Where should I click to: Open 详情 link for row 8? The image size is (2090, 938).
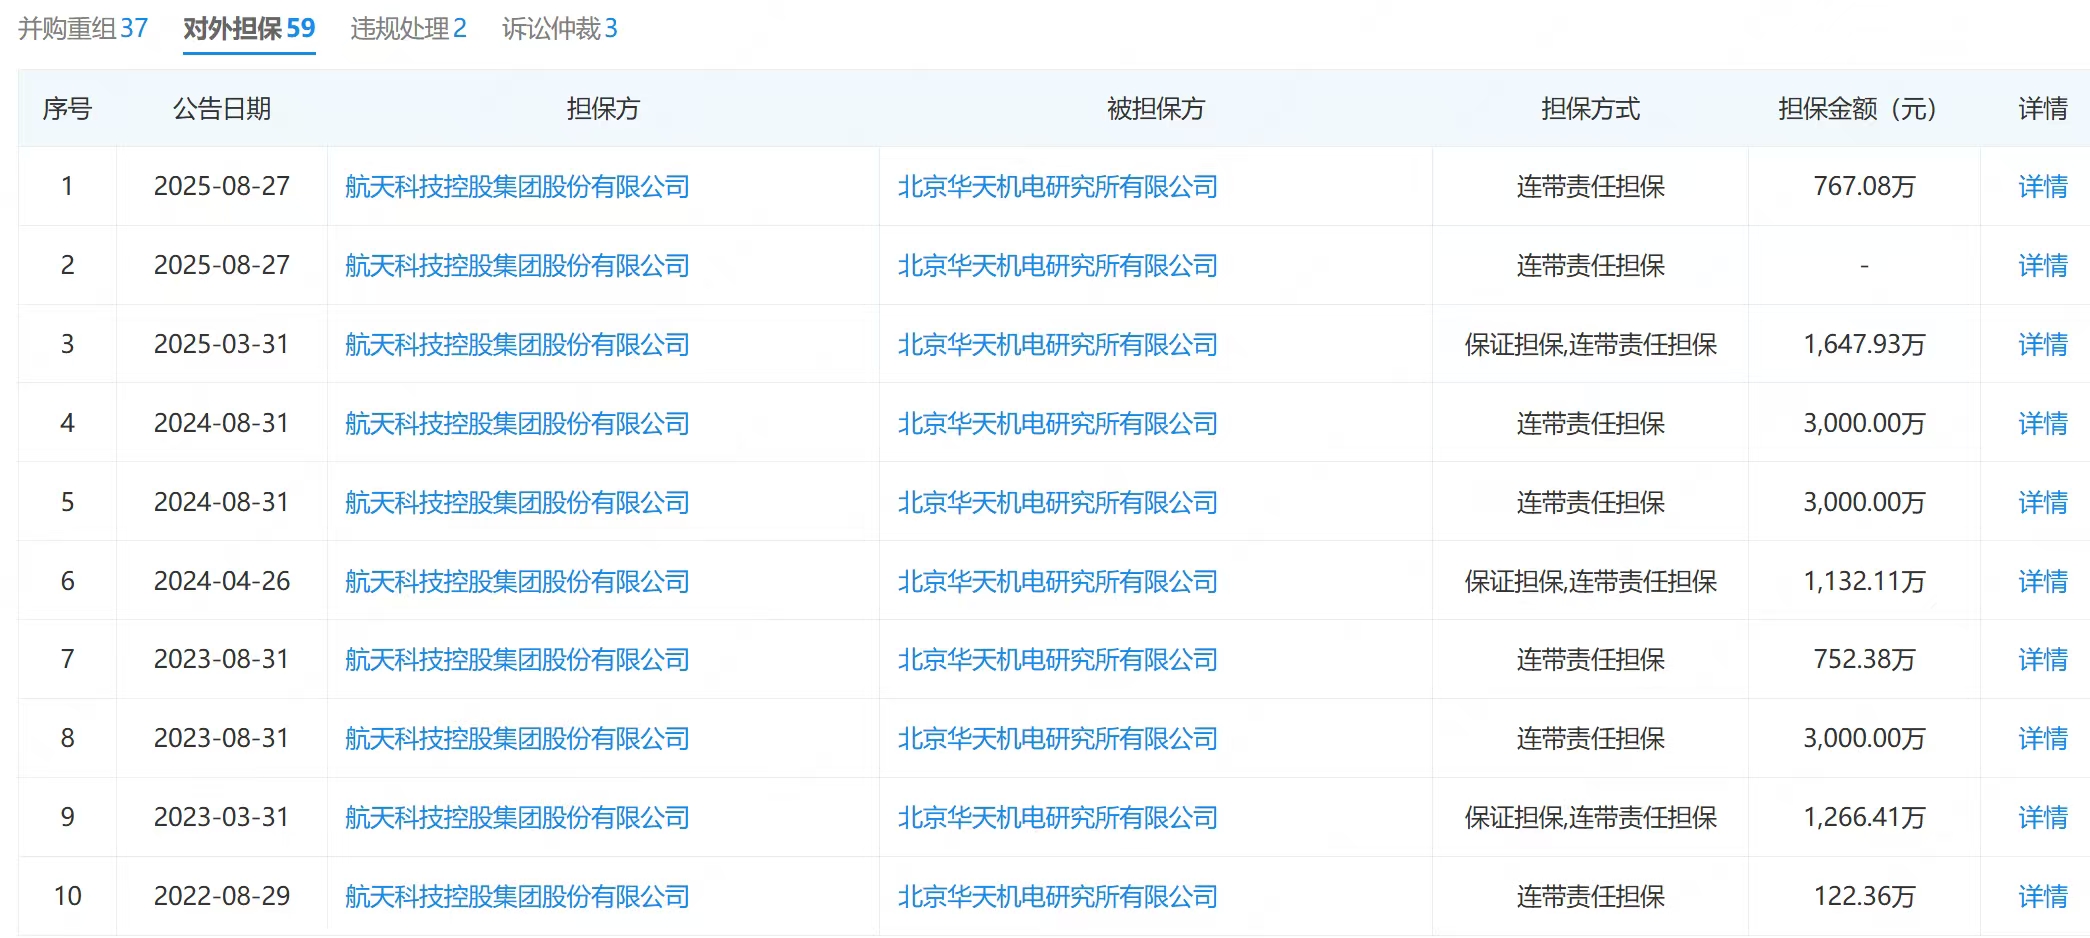coord(2042,739)
